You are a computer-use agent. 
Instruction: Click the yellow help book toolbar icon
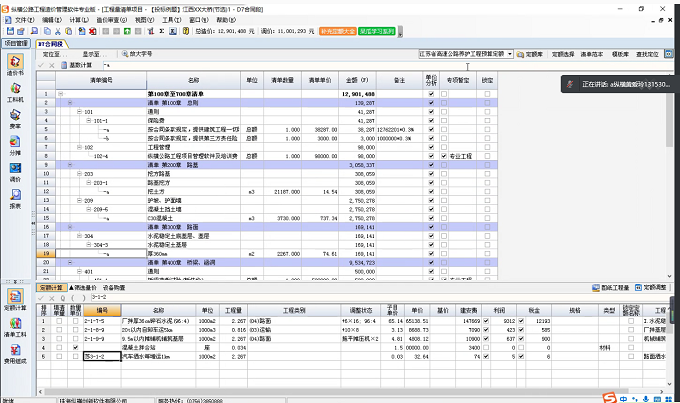tap(186, 31)
